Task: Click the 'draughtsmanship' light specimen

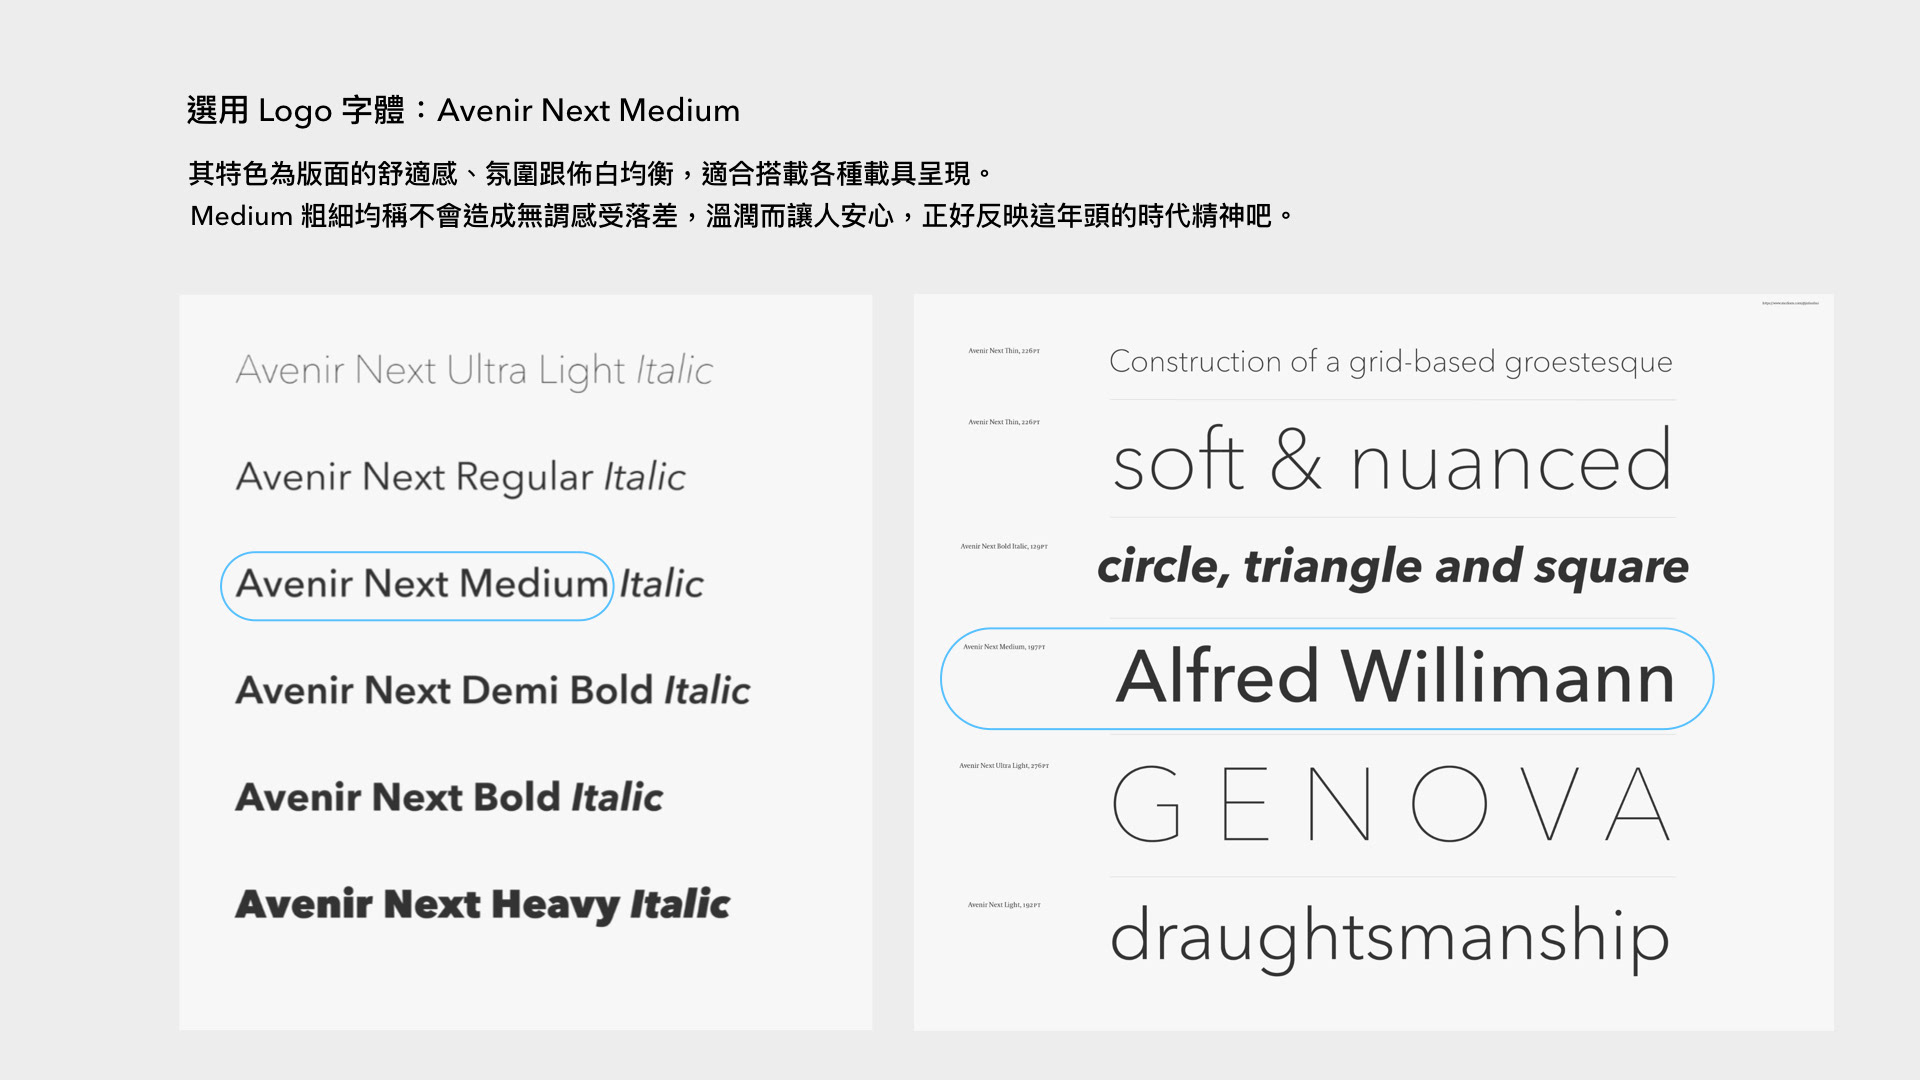Action: click(1390, 938)
